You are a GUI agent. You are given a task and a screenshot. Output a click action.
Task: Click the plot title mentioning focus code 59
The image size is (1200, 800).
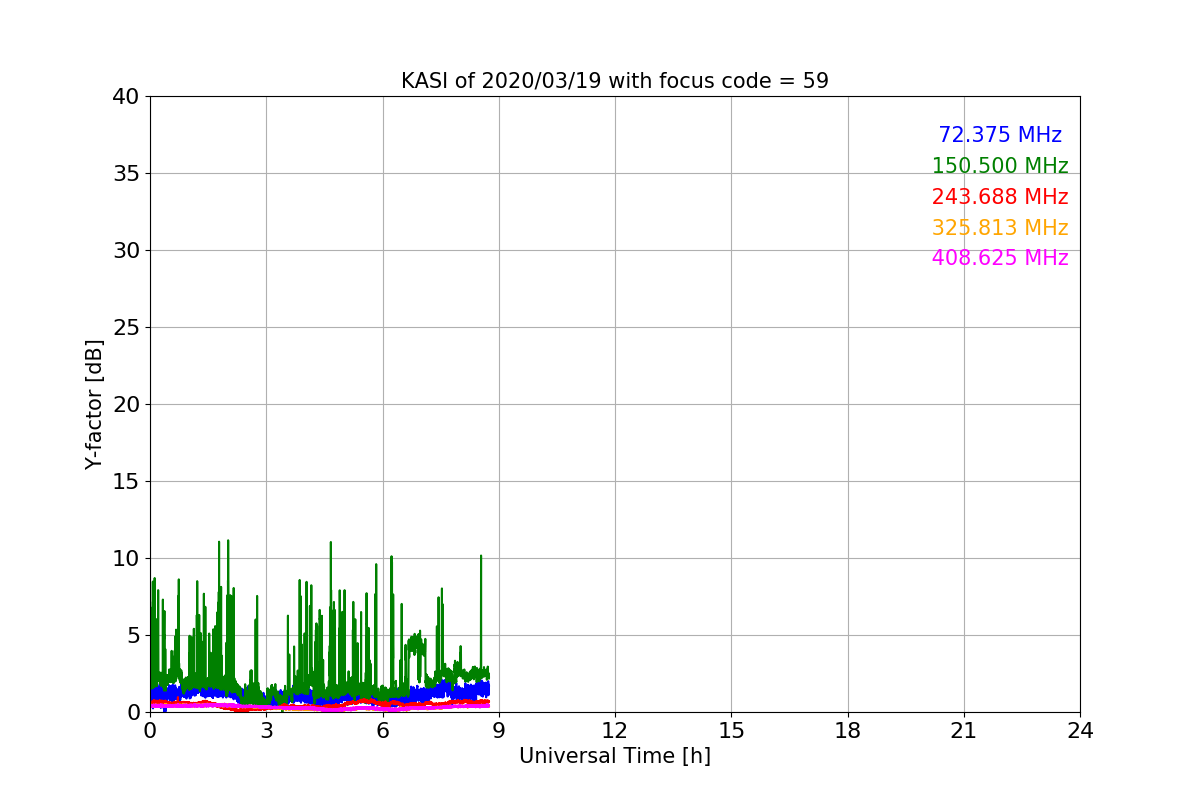tap(614, 81)
